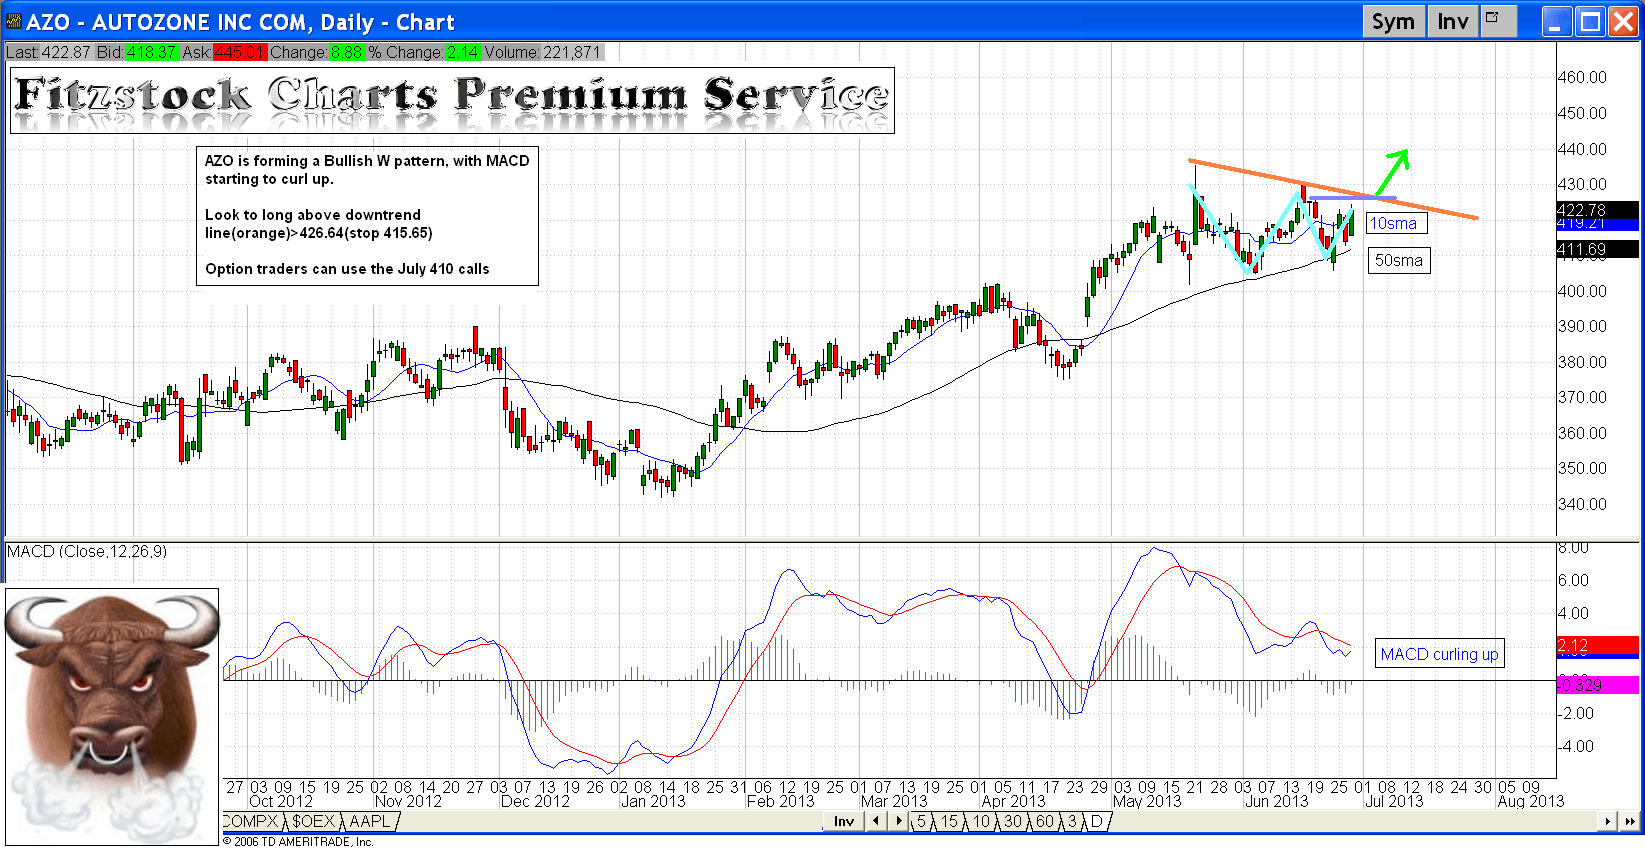This screenshot has height=848, width=1645.
Task: Click the right arrow beside bottom Inv
Action: click(898, 821)
